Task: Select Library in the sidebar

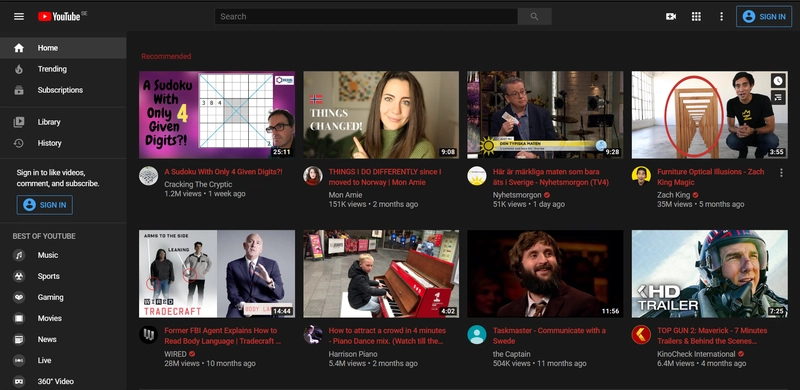Action: pos(63,122)
